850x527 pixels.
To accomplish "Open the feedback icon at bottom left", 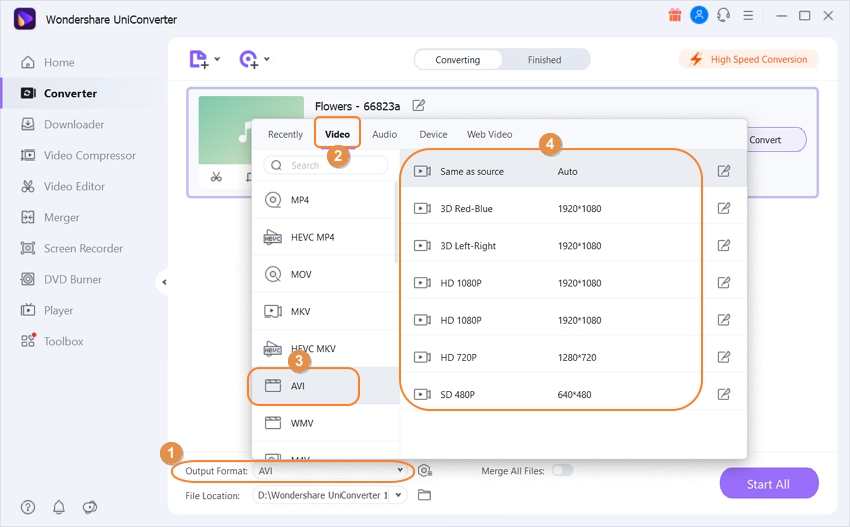I will [90, 507].
